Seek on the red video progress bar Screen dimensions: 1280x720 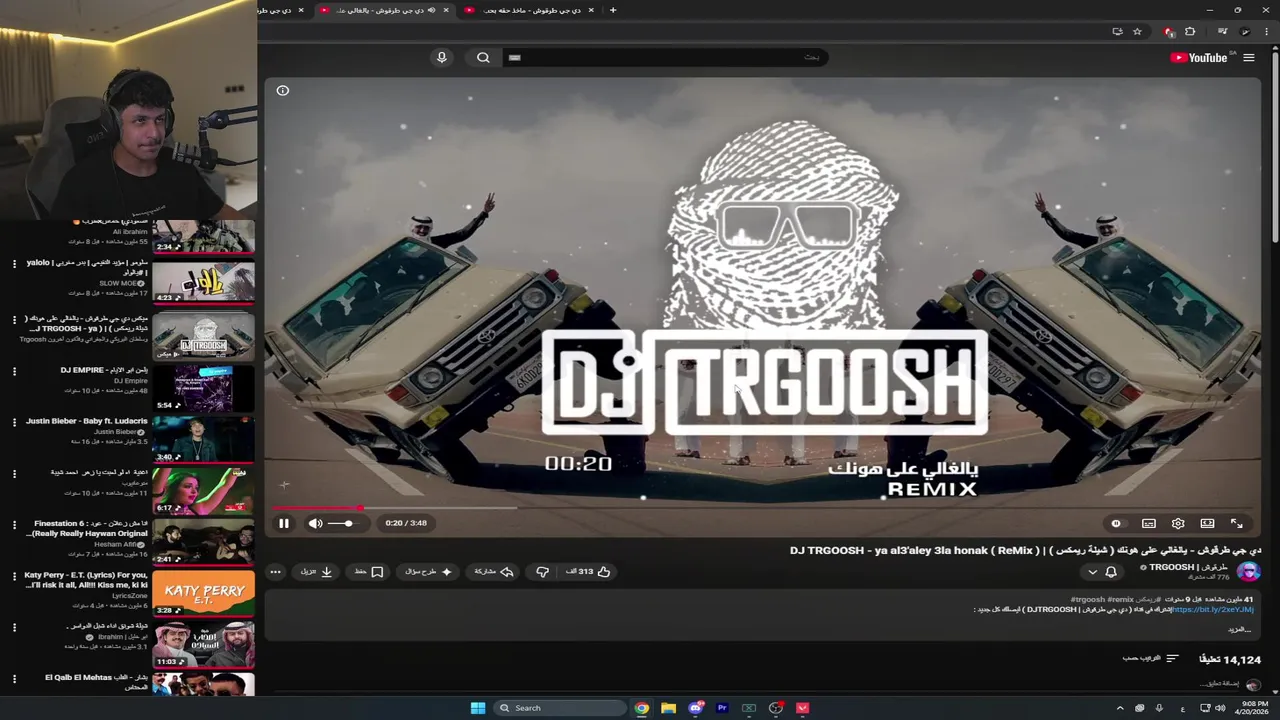[762, 508]
